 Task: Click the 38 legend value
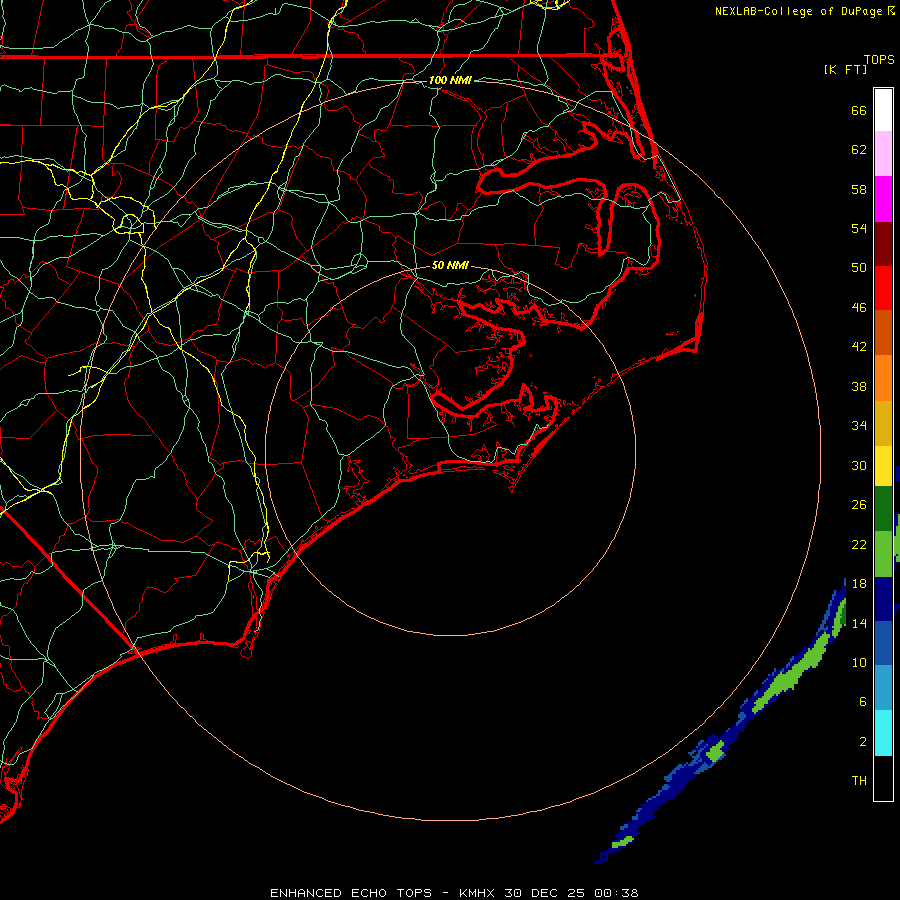pyautogui.click(x=859, y=386)
